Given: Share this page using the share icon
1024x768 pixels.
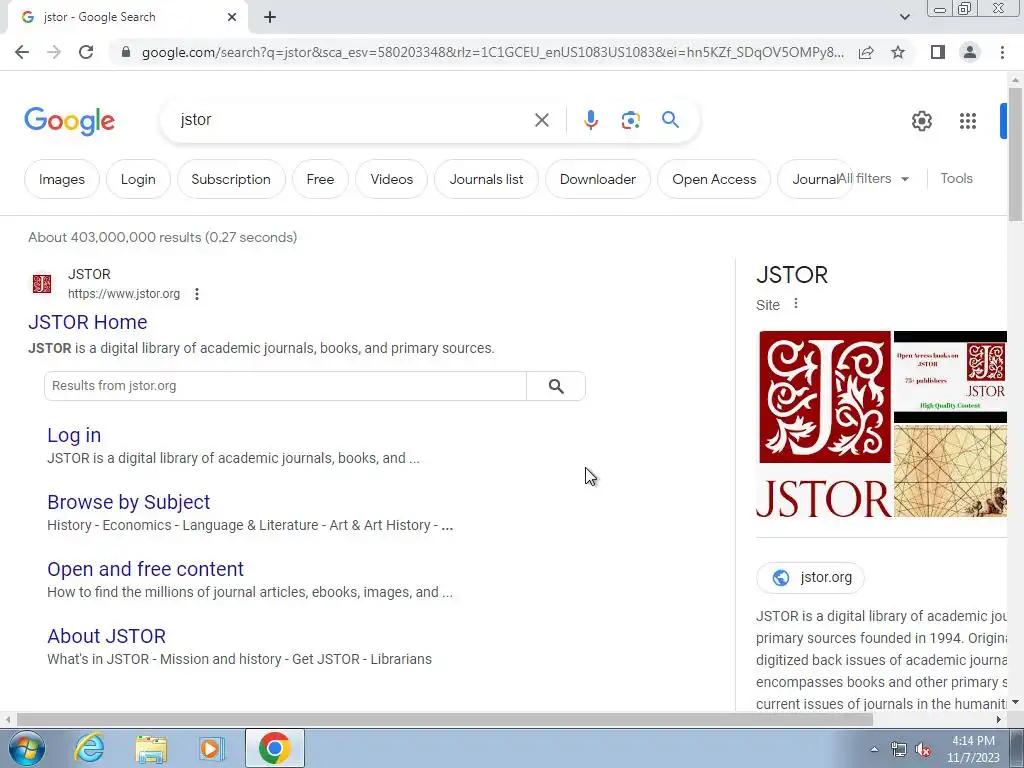Looking at the screenshot, I should (867, 52).
